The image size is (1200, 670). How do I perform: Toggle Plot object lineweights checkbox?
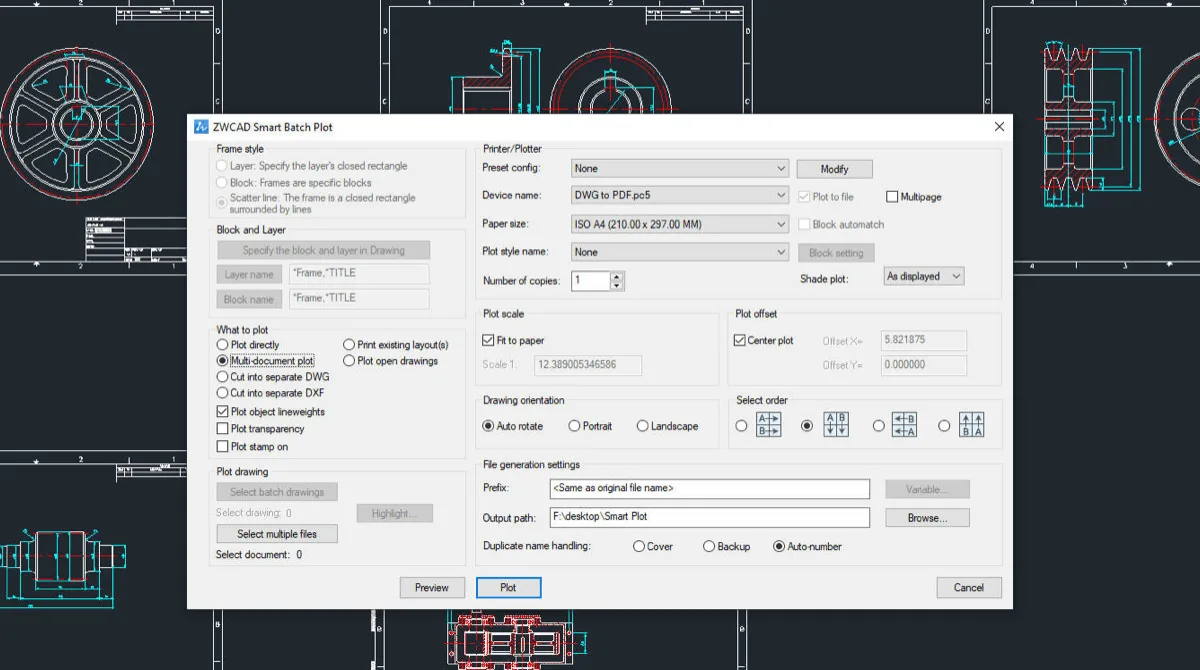click(223, 411)
